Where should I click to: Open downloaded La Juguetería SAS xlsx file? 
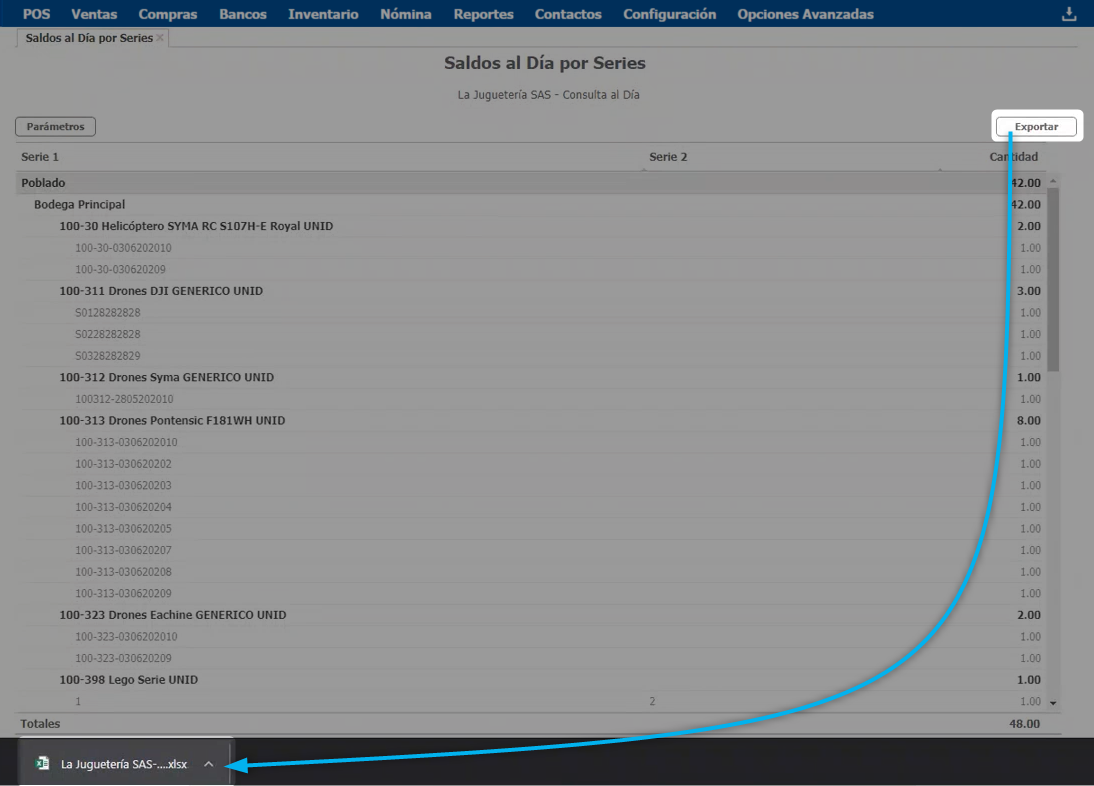123,763
